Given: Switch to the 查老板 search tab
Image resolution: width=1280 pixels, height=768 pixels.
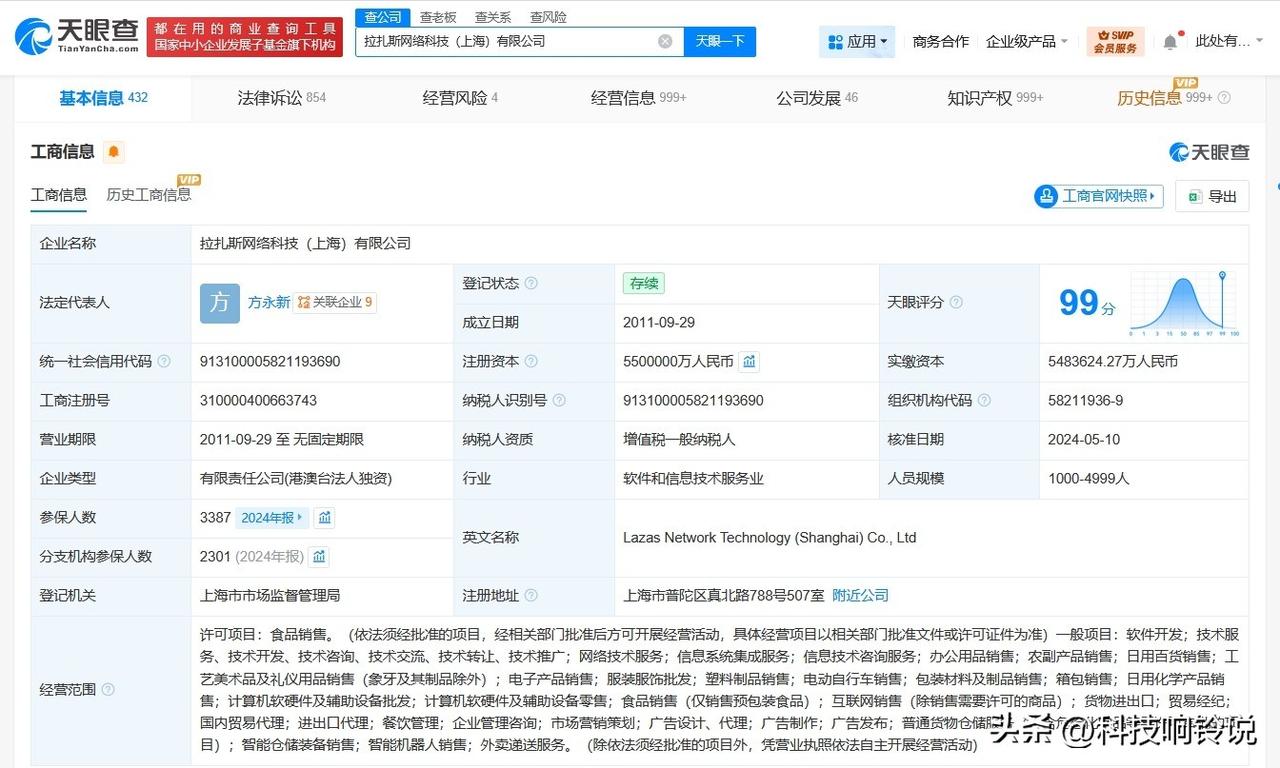Looking at the screenshot, I should tap(438, 17).
